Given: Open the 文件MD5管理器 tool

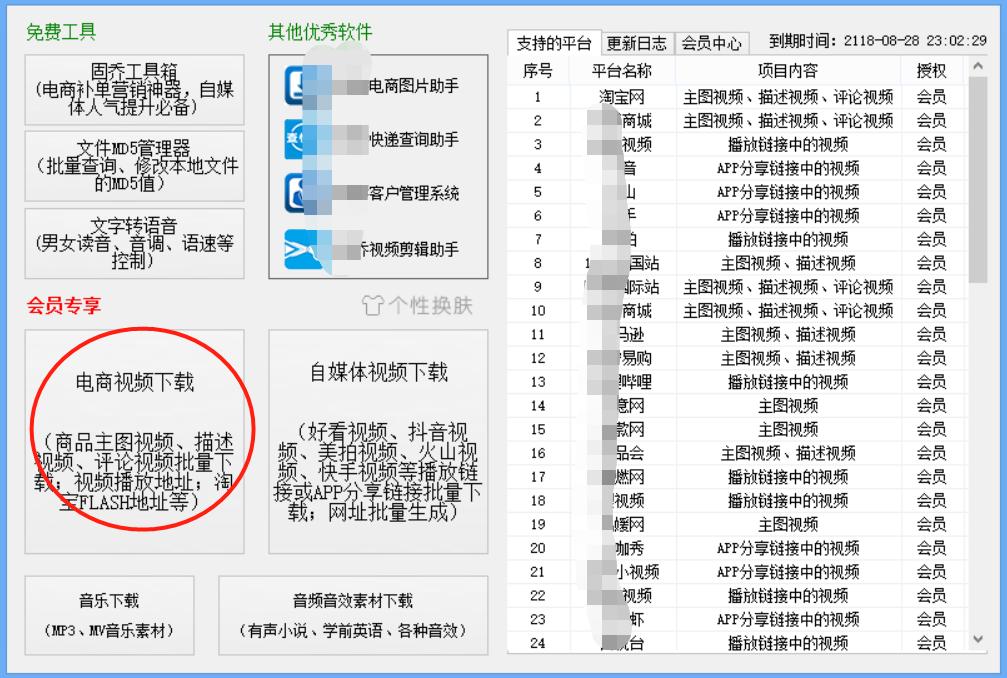Looking at the screenshot, I should tap(132, 165).
